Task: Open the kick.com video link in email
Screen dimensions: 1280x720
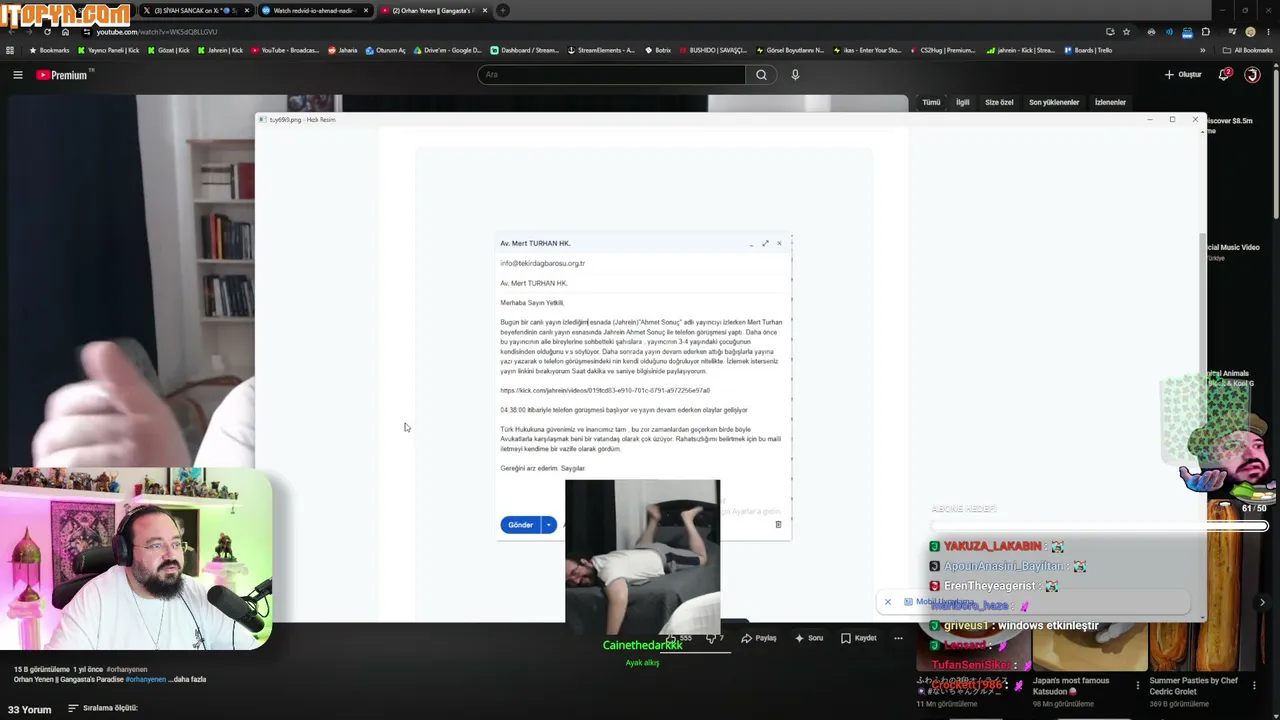Action: [x=605, y=390]
